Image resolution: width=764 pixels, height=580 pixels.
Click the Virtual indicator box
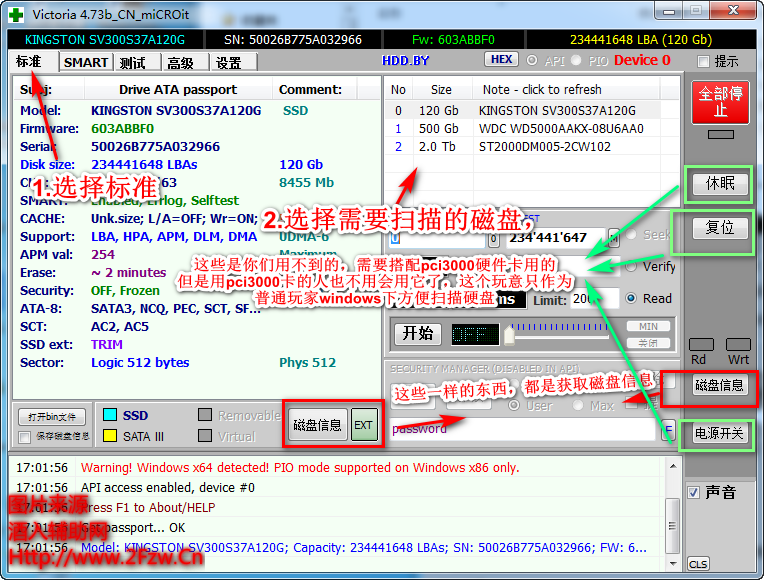(205, 436)
